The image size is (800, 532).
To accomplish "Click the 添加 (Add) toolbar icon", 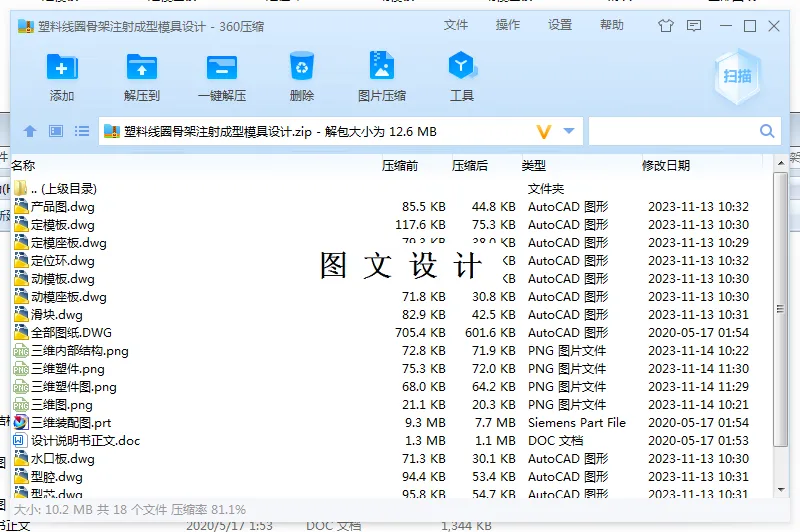I will pyautogui.click(x=62, y=67).
